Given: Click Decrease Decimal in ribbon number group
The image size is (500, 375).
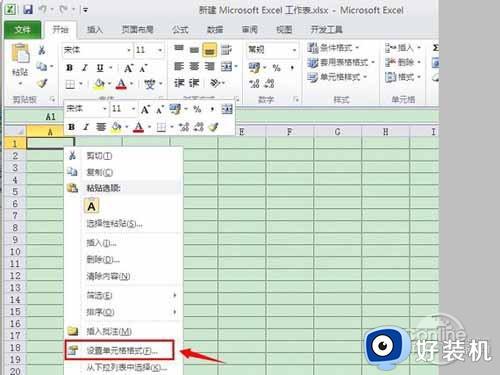Looking at the screenshot, I should point(269,84).
